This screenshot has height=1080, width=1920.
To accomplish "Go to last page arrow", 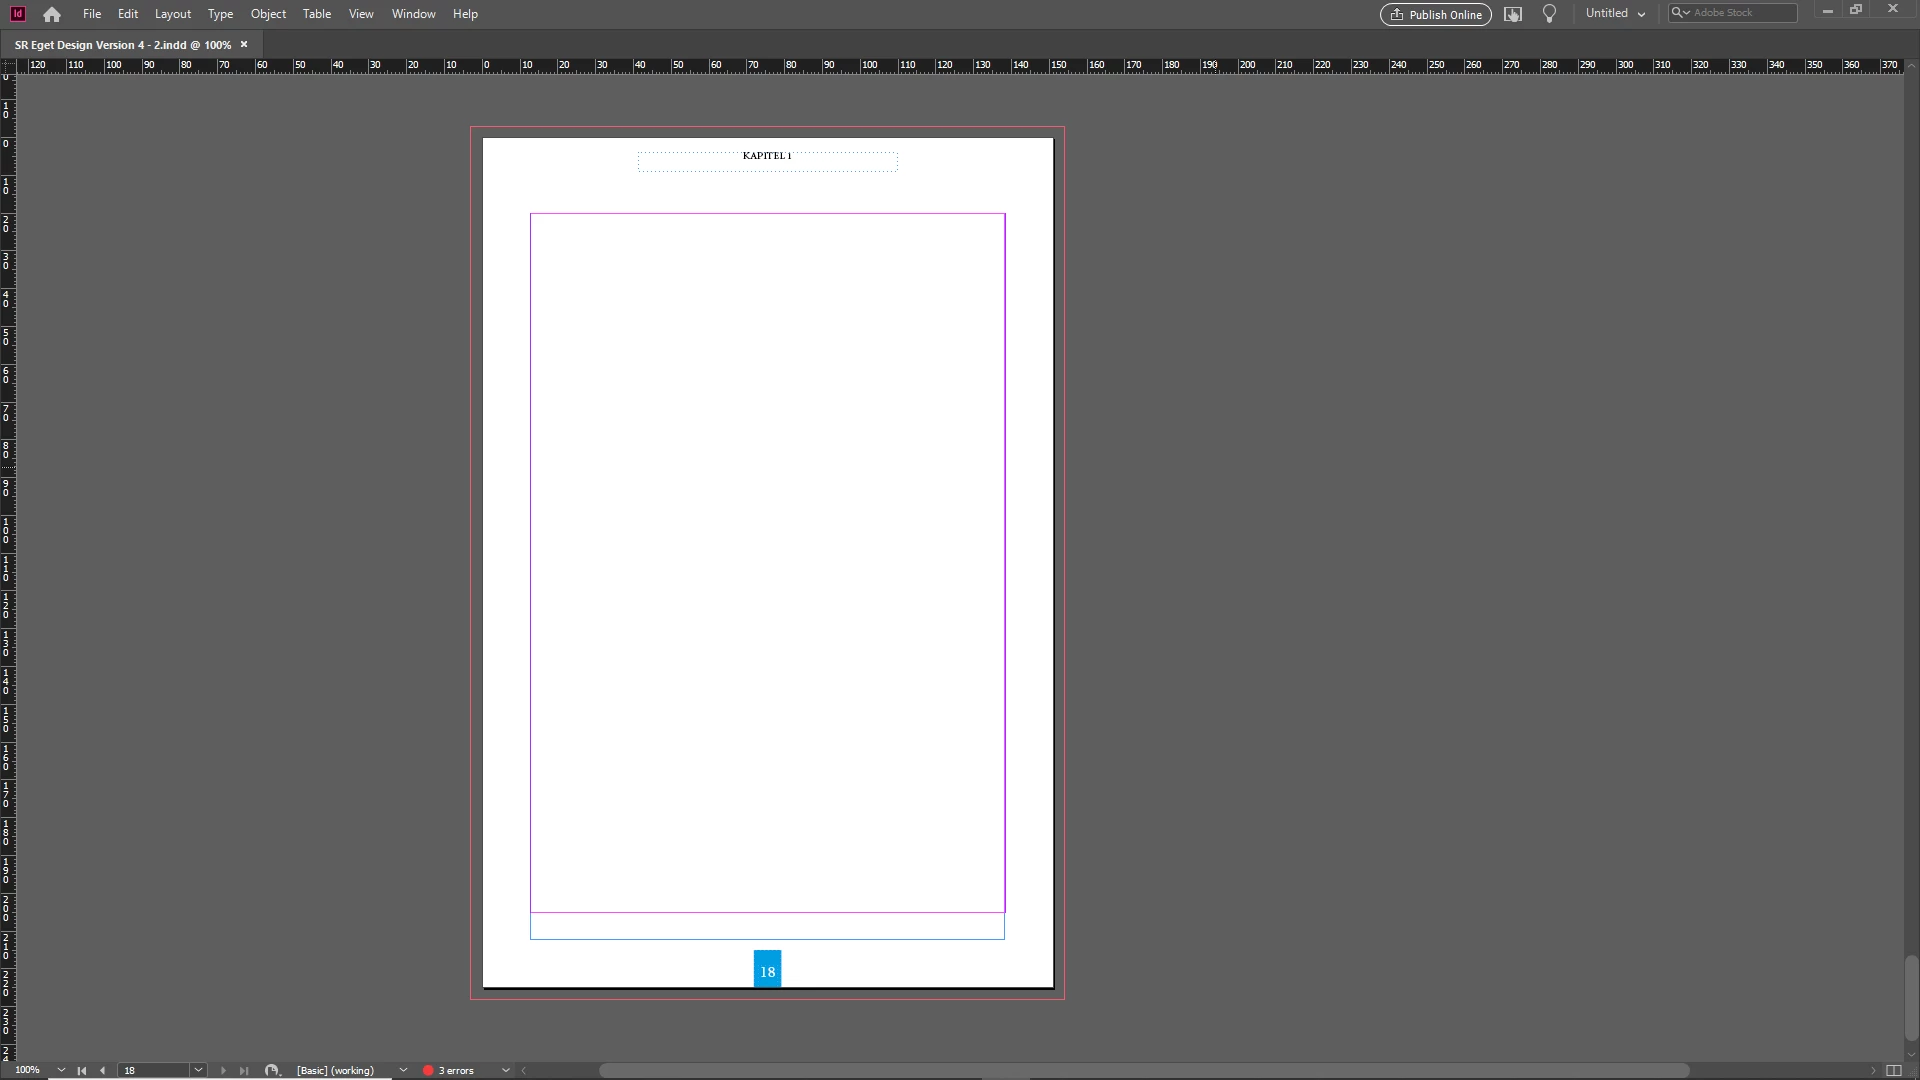I will point(244,1070).
